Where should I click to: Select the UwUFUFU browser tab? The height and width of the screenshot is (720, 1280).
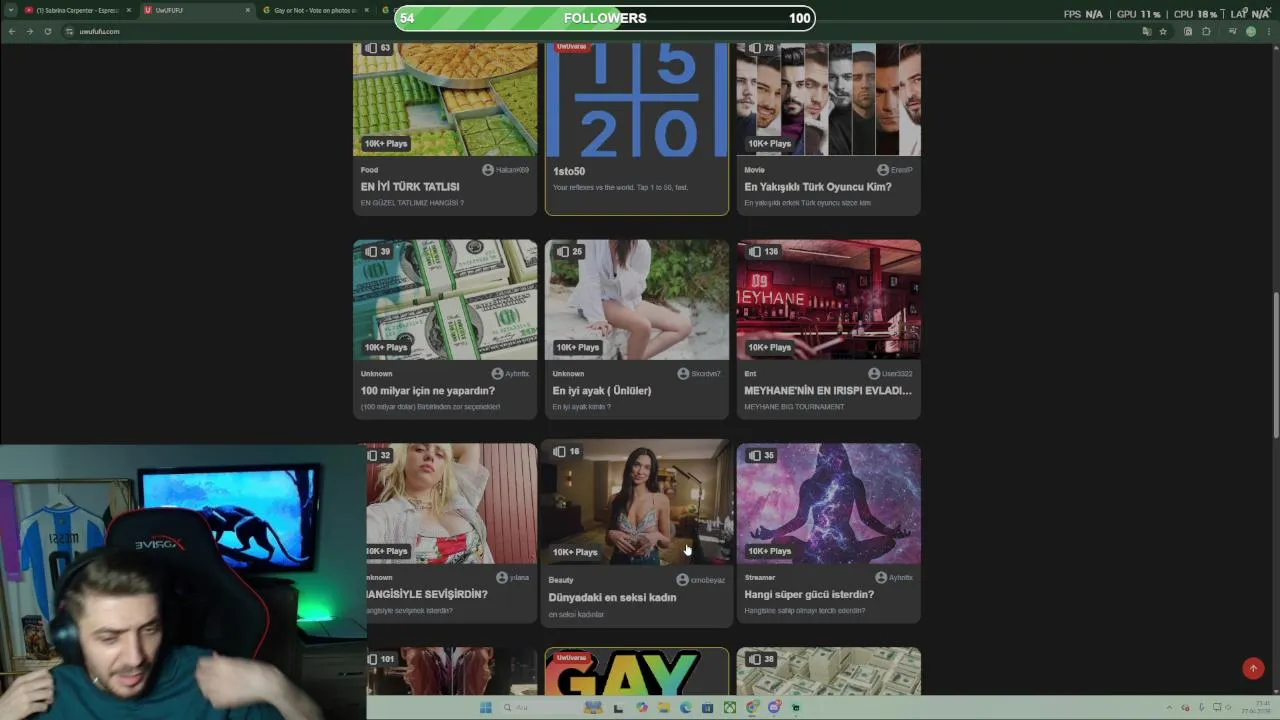[197, 10]
